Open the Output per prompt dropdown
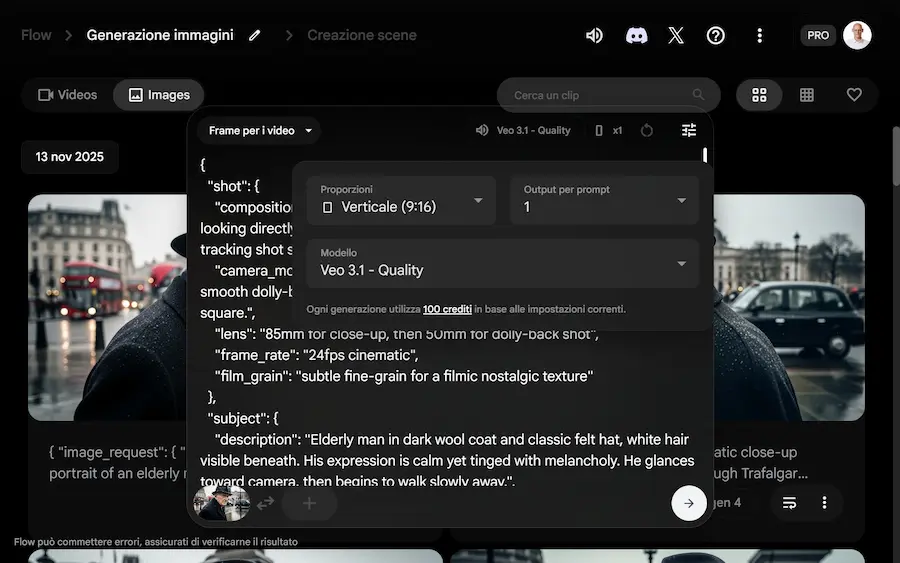Image resolution: width=900 pixels, height=563 pixels. 605,200
